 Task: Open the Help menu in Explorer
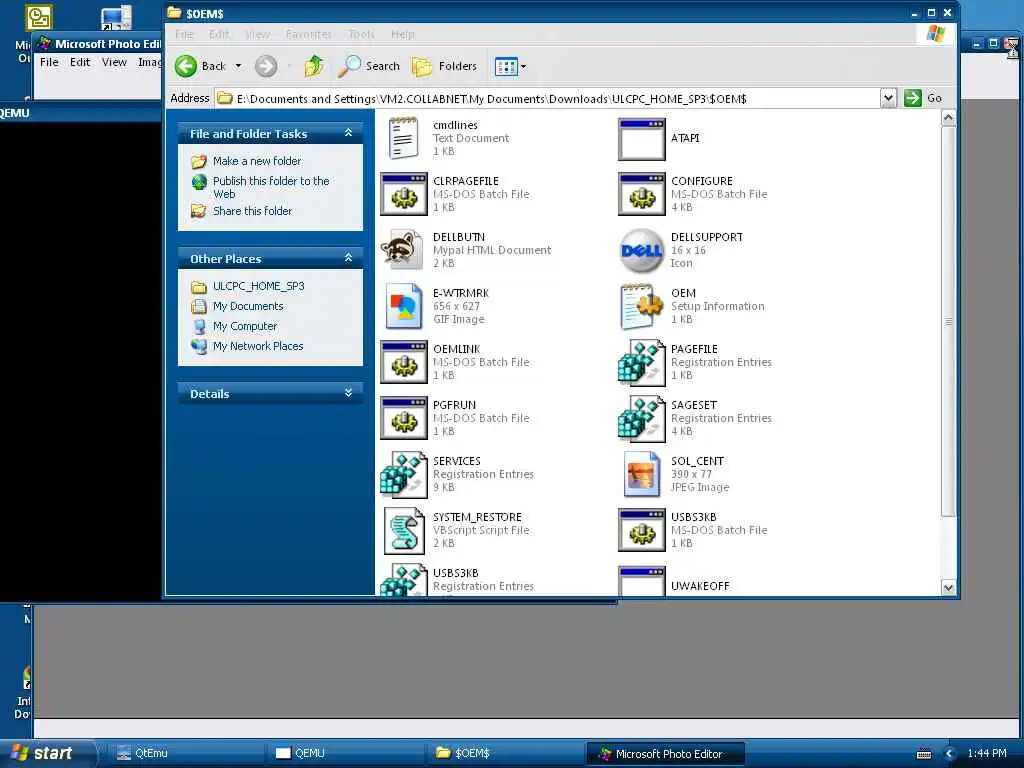tap(403, 34)
